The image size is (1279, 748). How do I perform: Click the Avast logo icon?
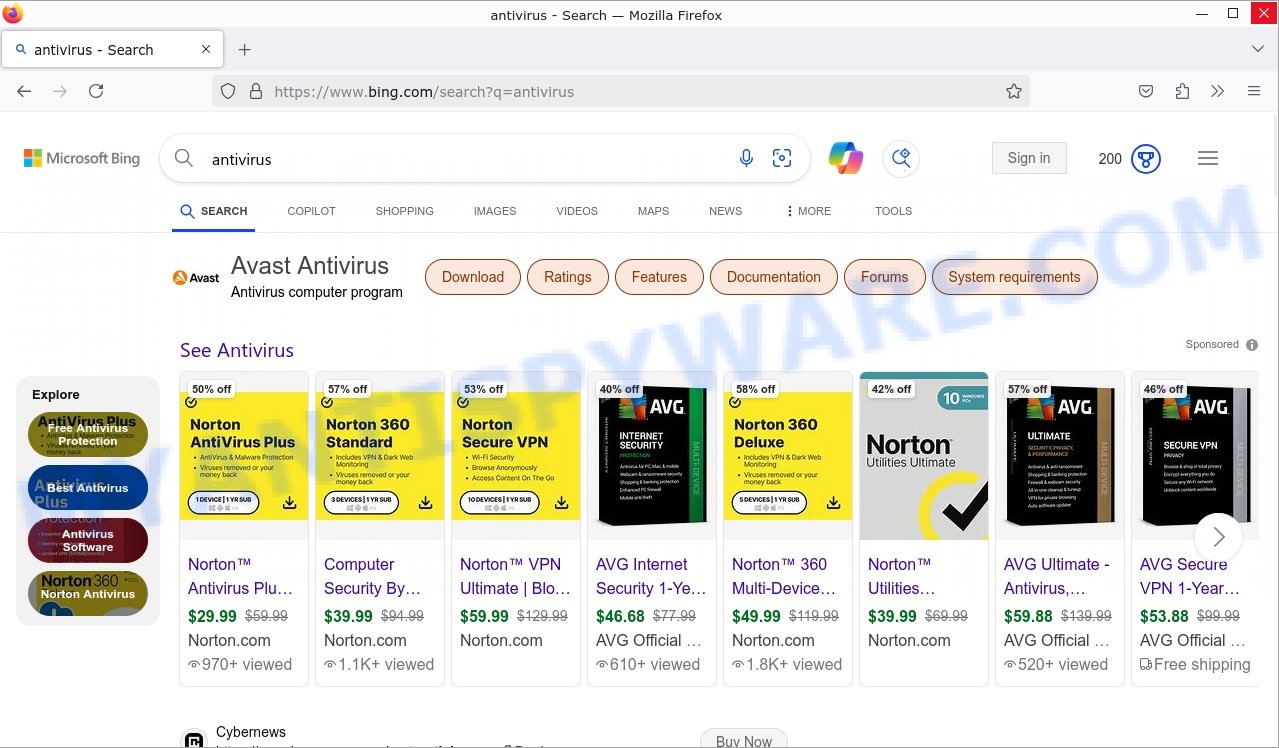(196, 278)
